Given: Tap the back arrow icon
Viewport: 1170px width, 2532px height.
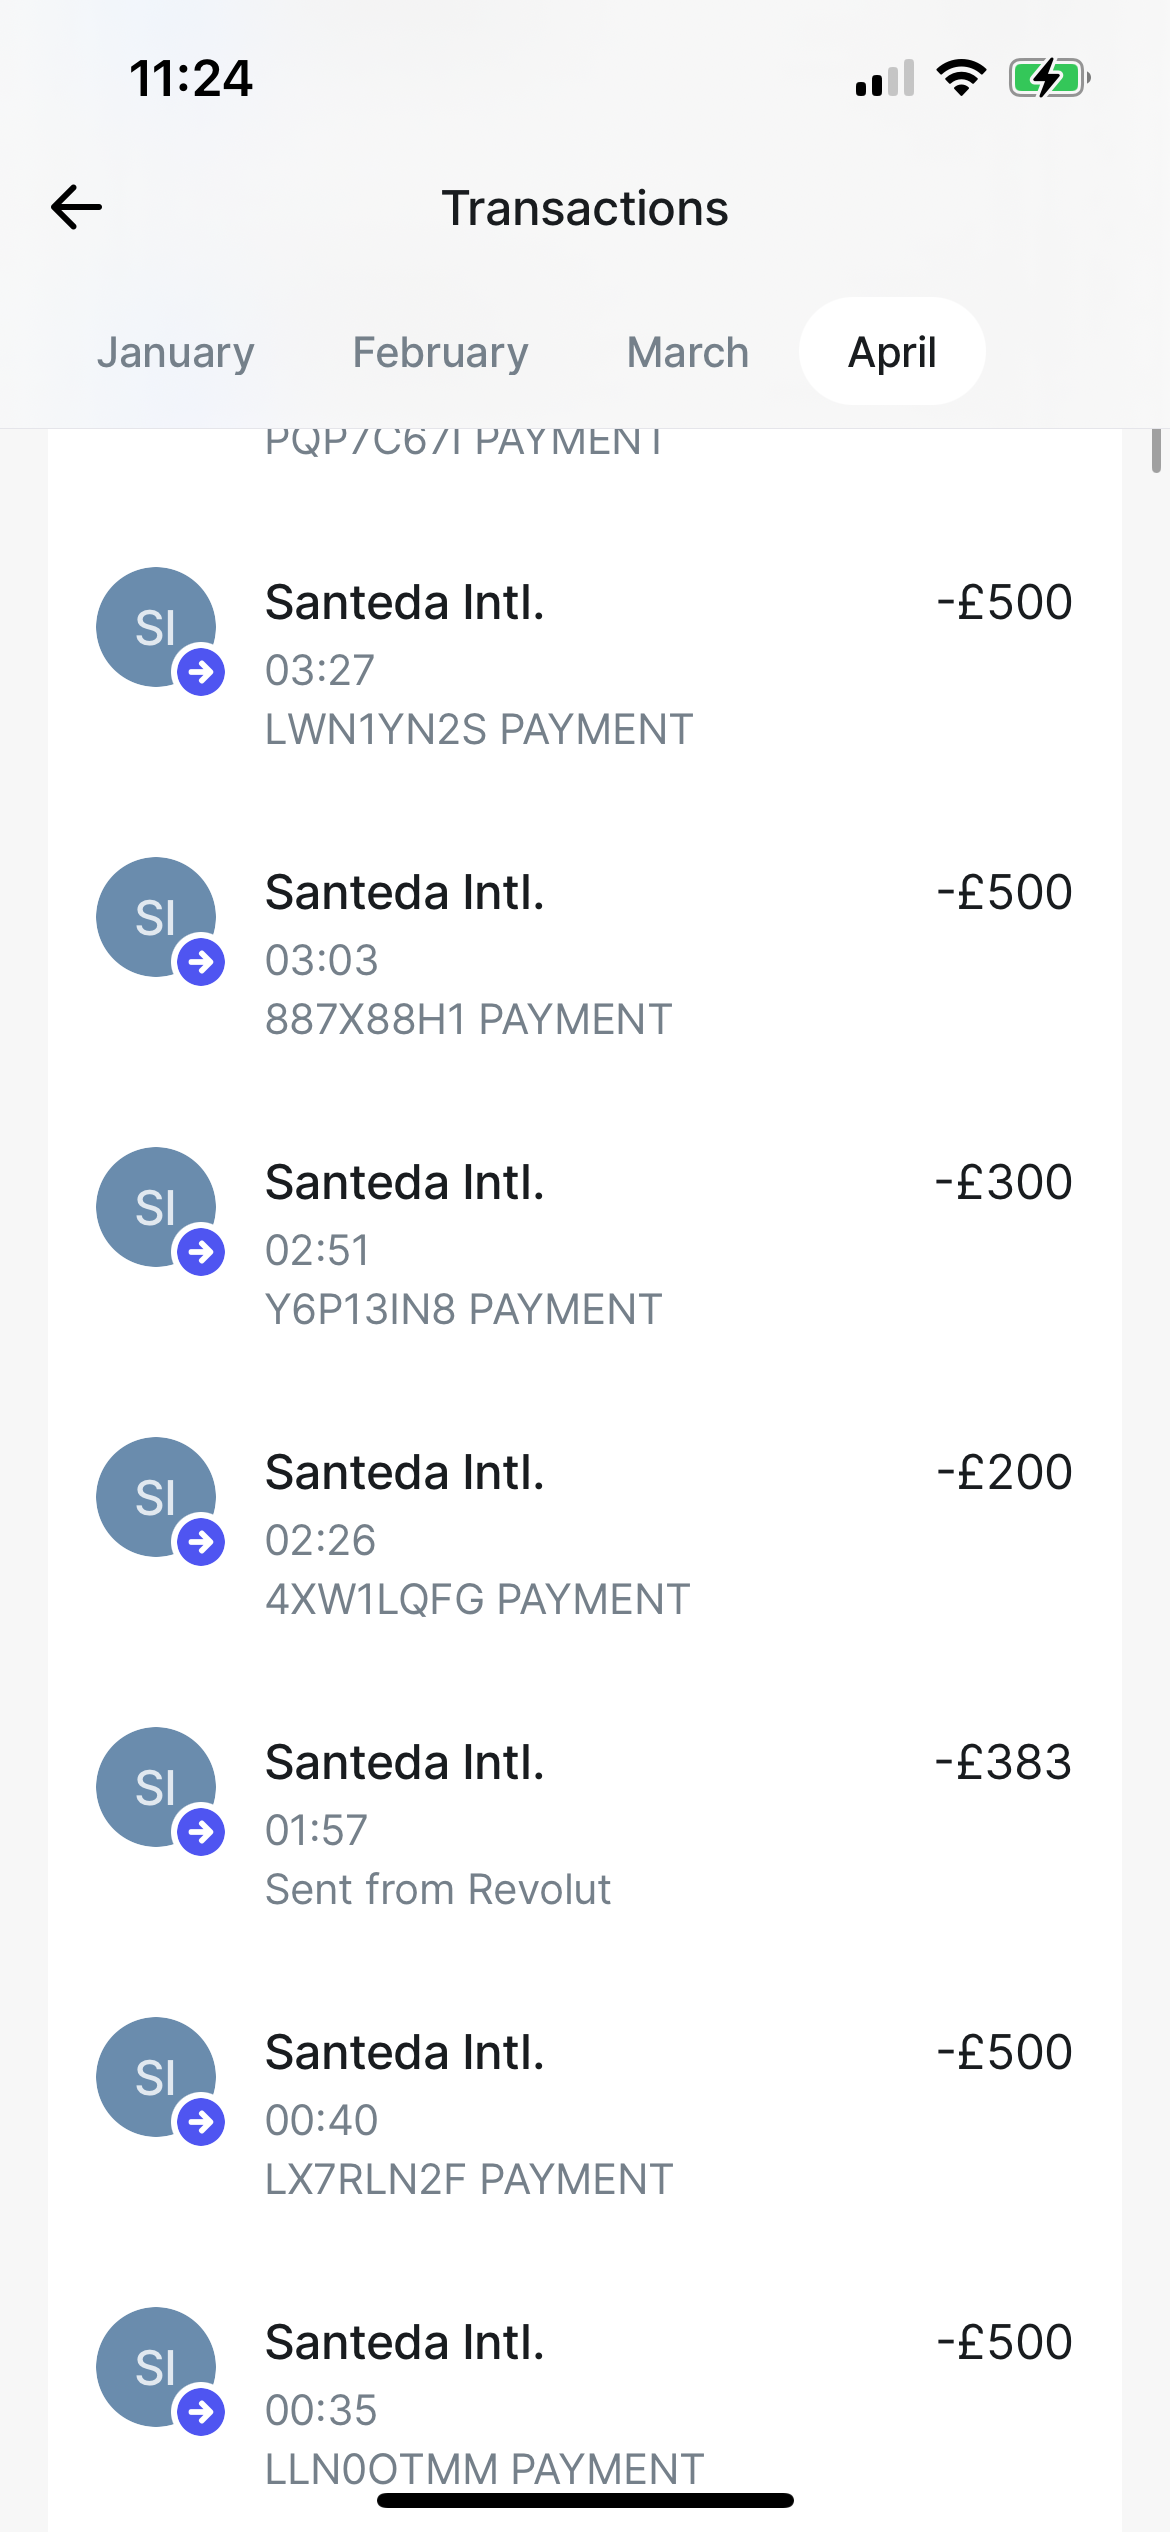Looking at the screenshot, I should 77,208.
